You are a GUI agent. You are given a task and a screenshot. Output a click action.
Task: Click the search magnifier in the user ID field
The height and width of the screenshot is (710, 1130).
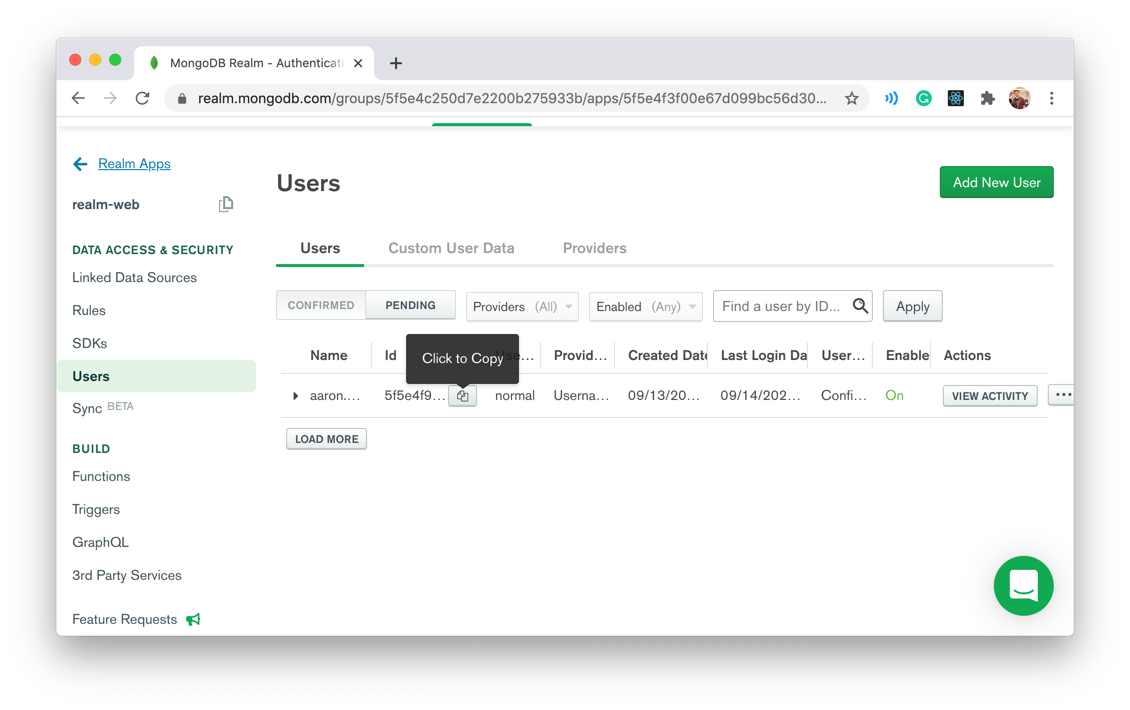pos(860,306)
